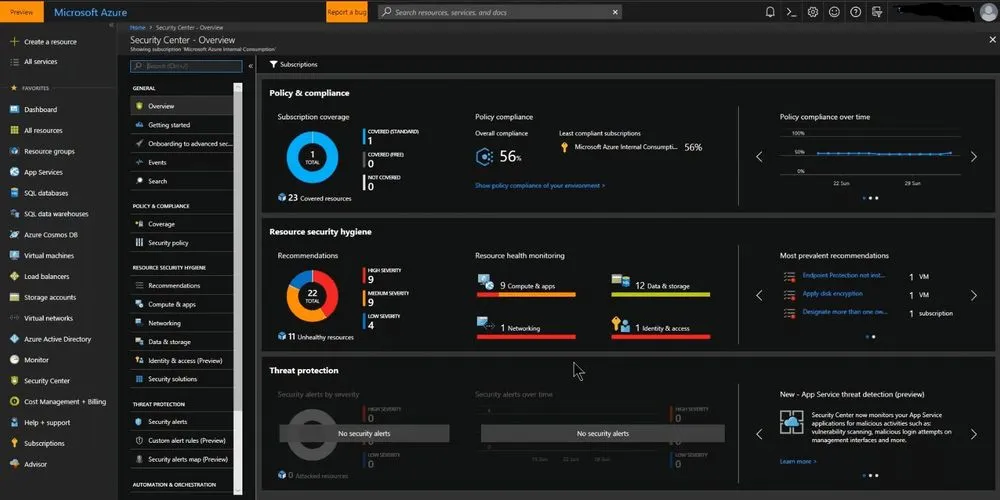Click the Load balancers icon
Image resolution: width=1000 pixels, height=500 pixels.
[x=14, y=276]
